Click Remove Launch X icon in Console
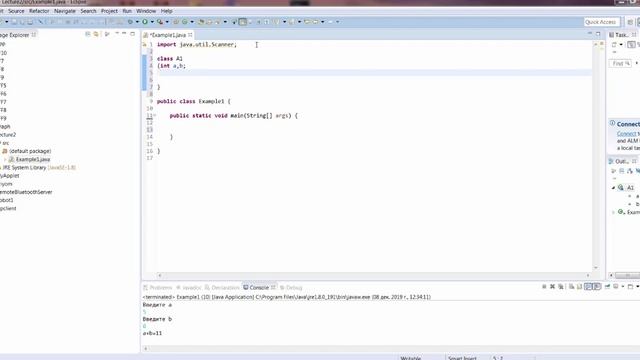 point(552,287)
